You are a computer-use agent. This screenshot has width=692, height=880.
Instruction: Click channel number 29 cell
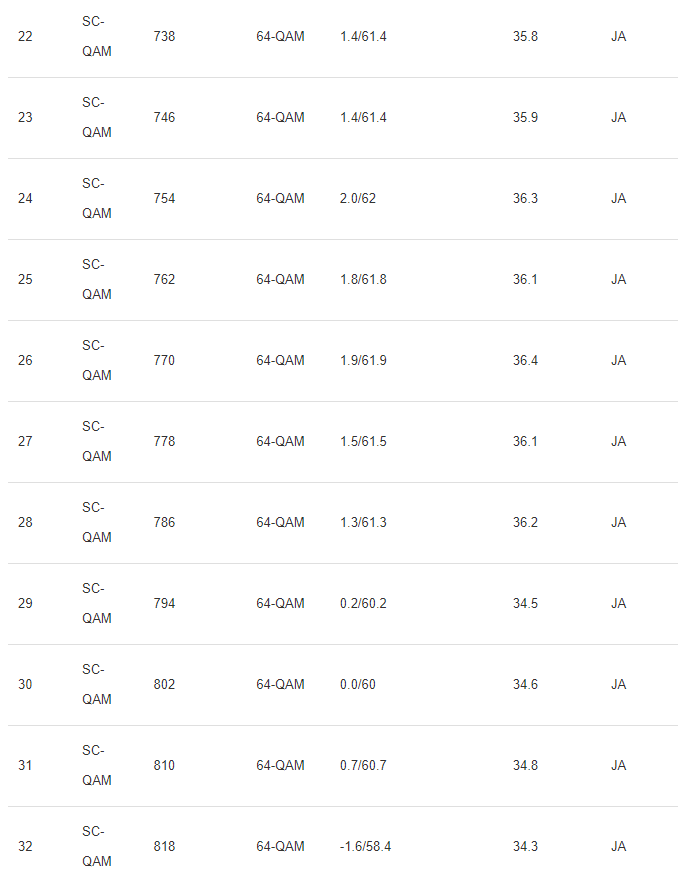tap(25, 604)
